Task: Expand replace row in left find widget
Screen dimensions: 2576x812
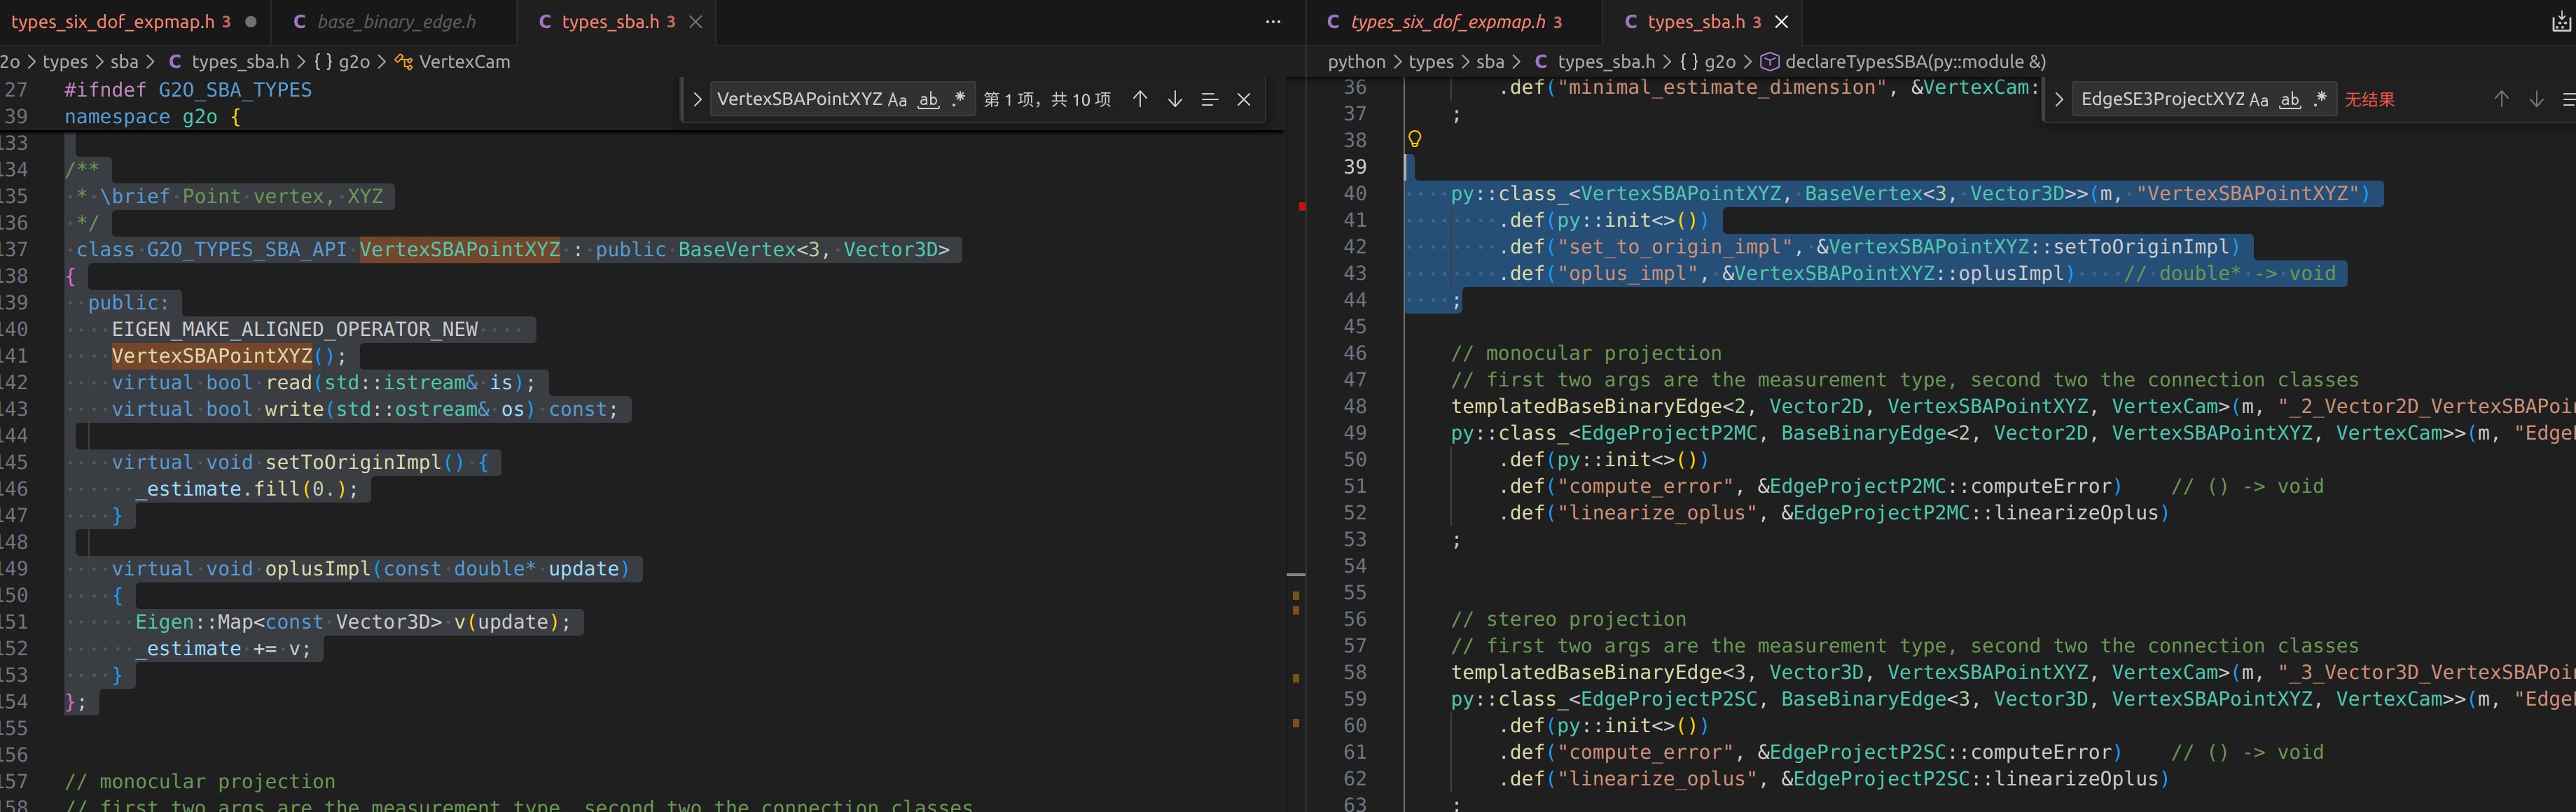Action: 697,99
